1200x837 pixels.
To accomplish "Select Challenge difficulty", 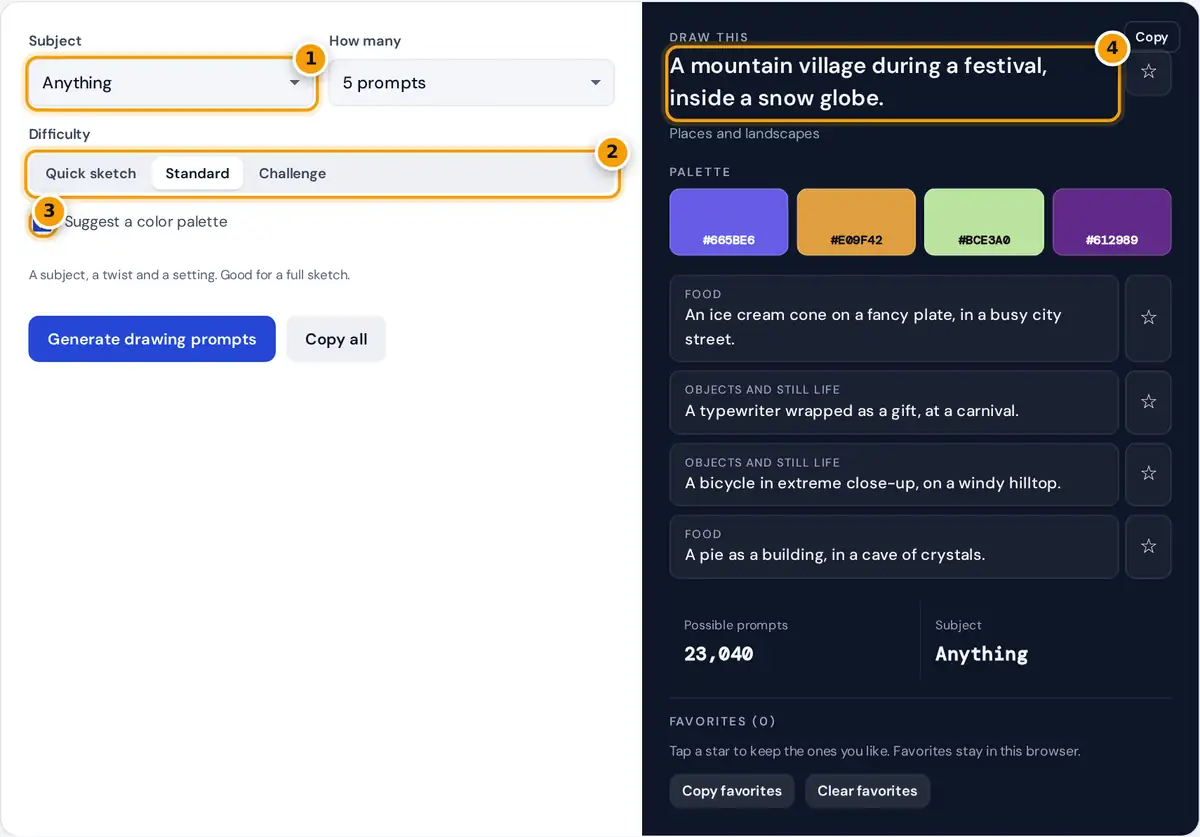I will 292,173.
